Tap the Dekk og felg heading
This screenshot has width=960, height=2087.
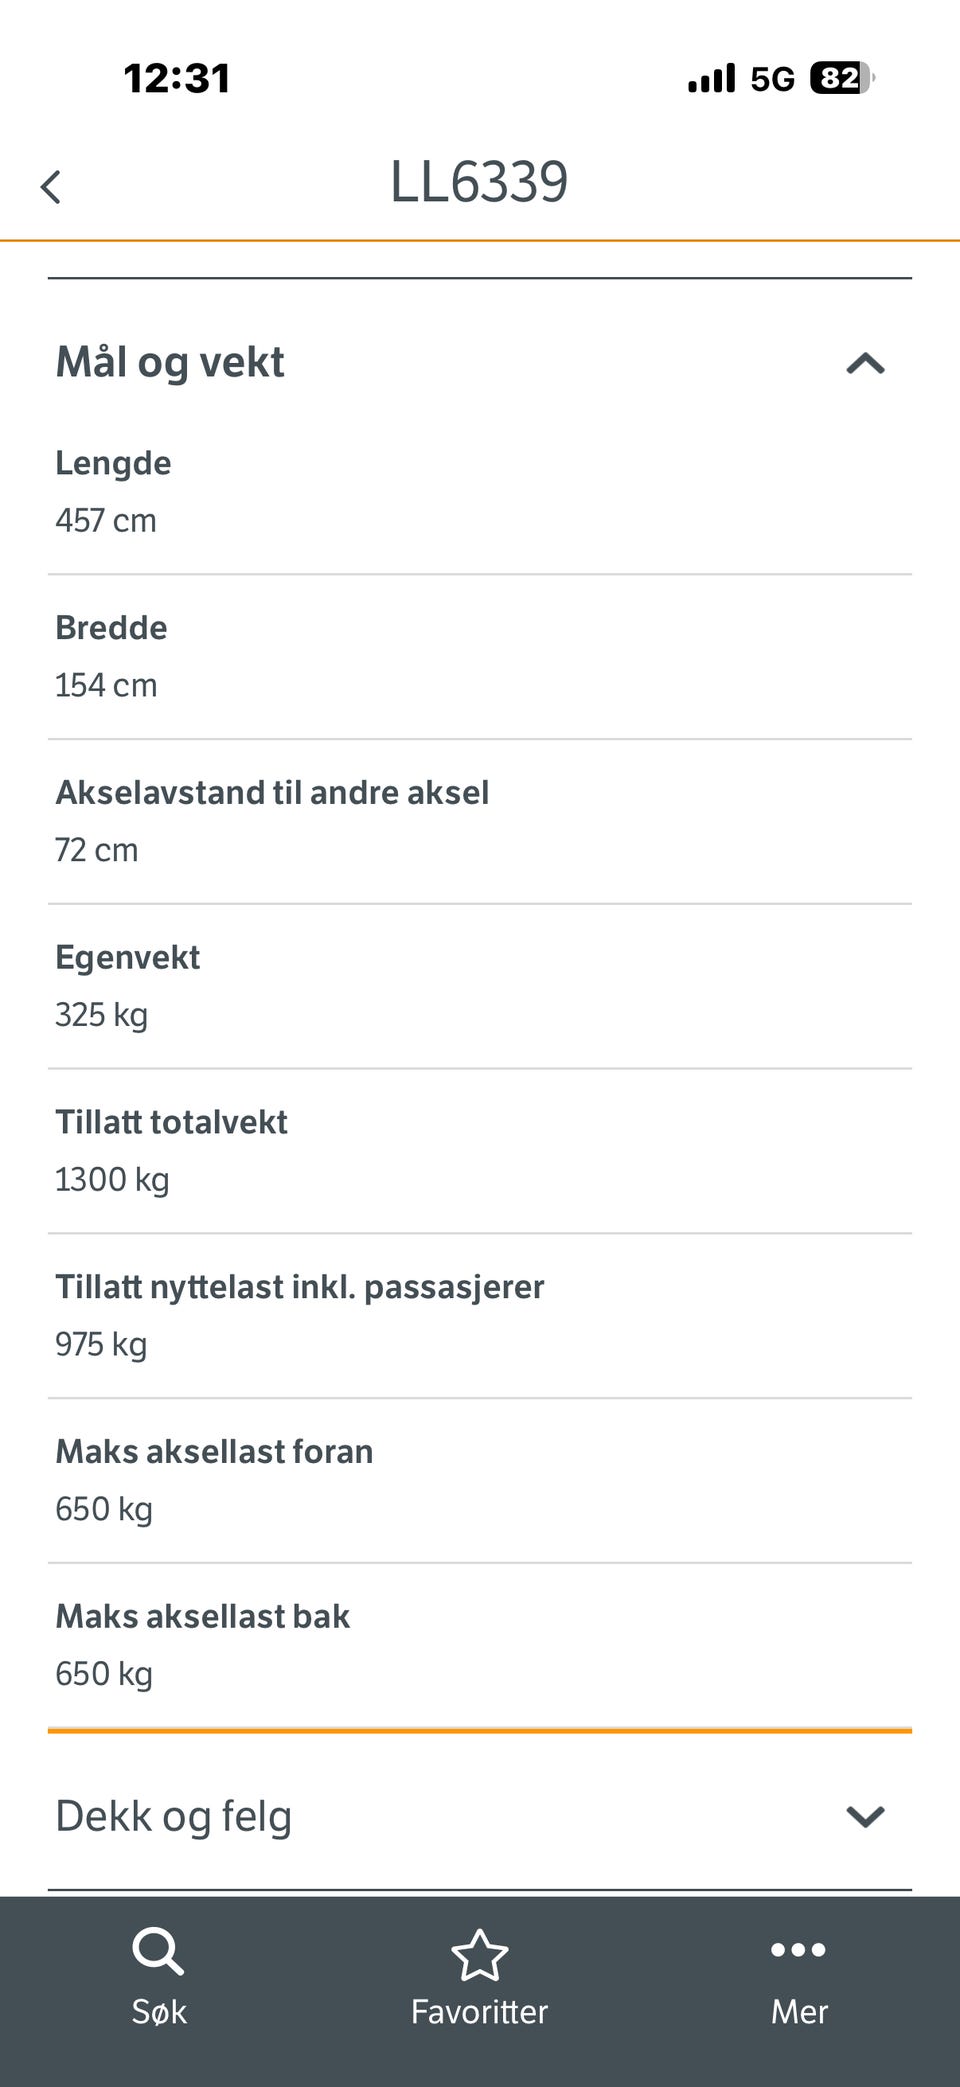174,1816
